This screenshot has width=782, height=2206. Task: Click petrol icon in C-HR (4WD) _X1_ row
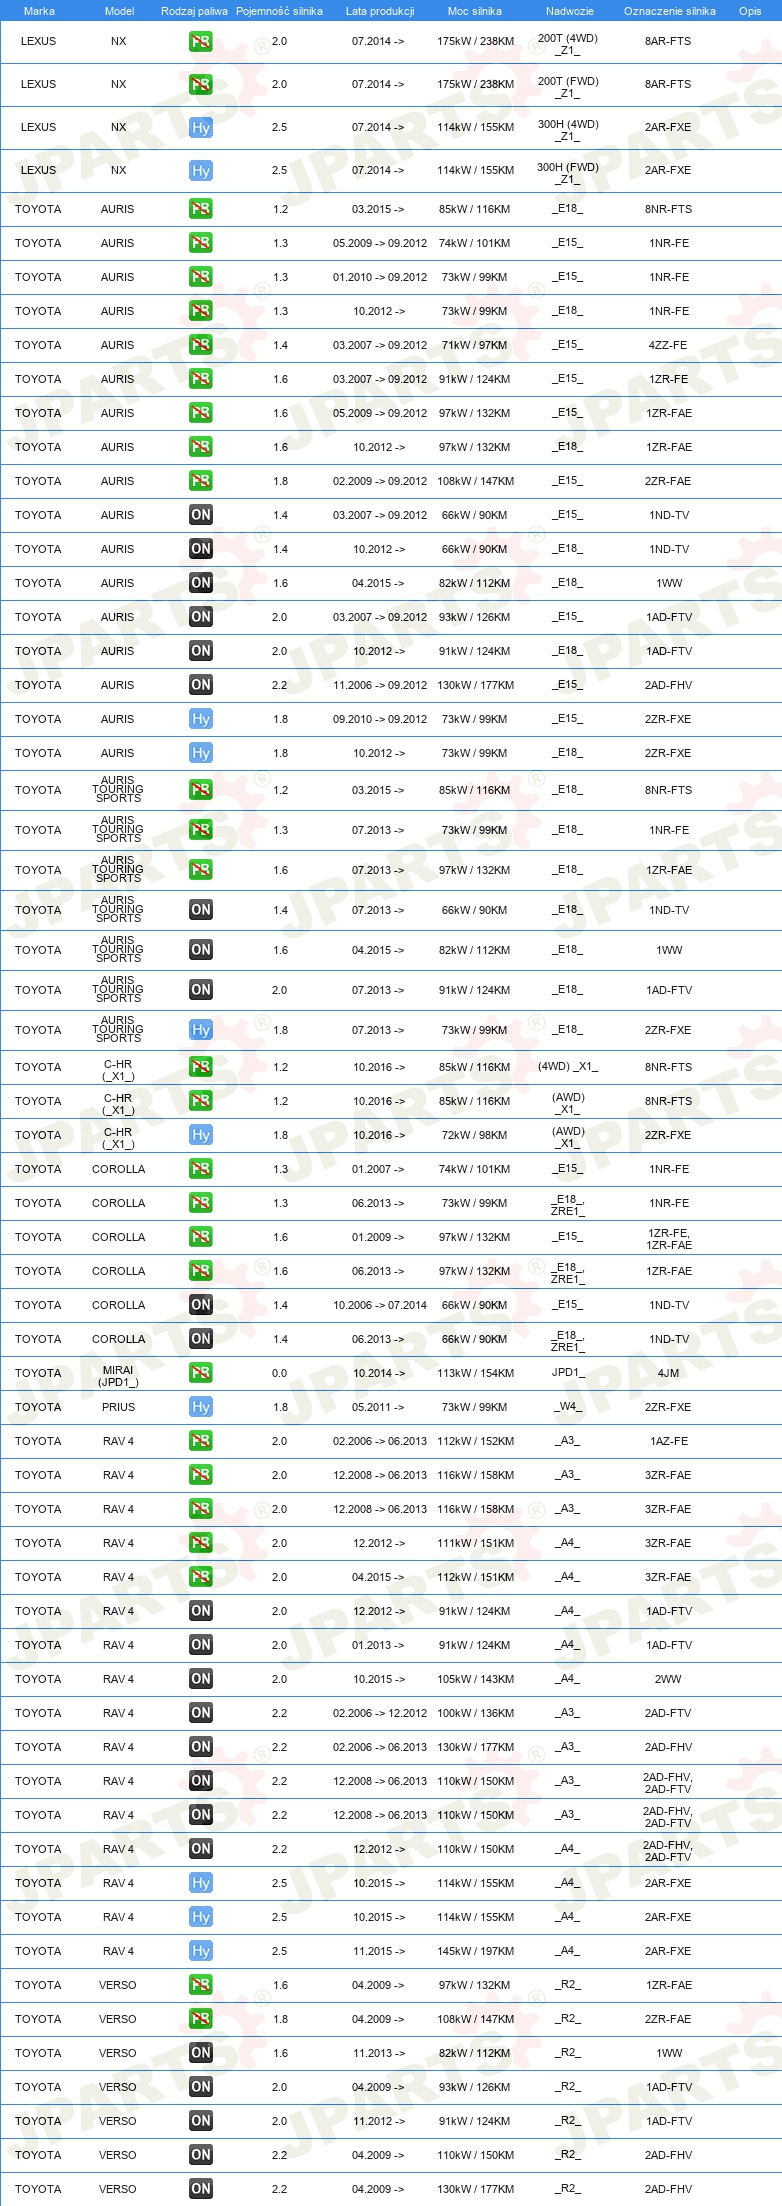pos(201,1067)
